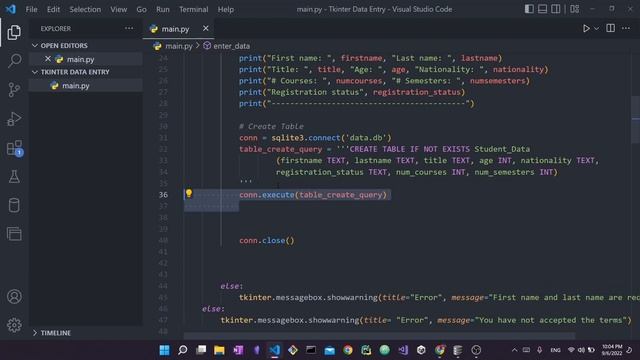Click main.py in the breadcrumb bar
The image size is (640, 360).
pyautogui.click(x=178, y=46)
